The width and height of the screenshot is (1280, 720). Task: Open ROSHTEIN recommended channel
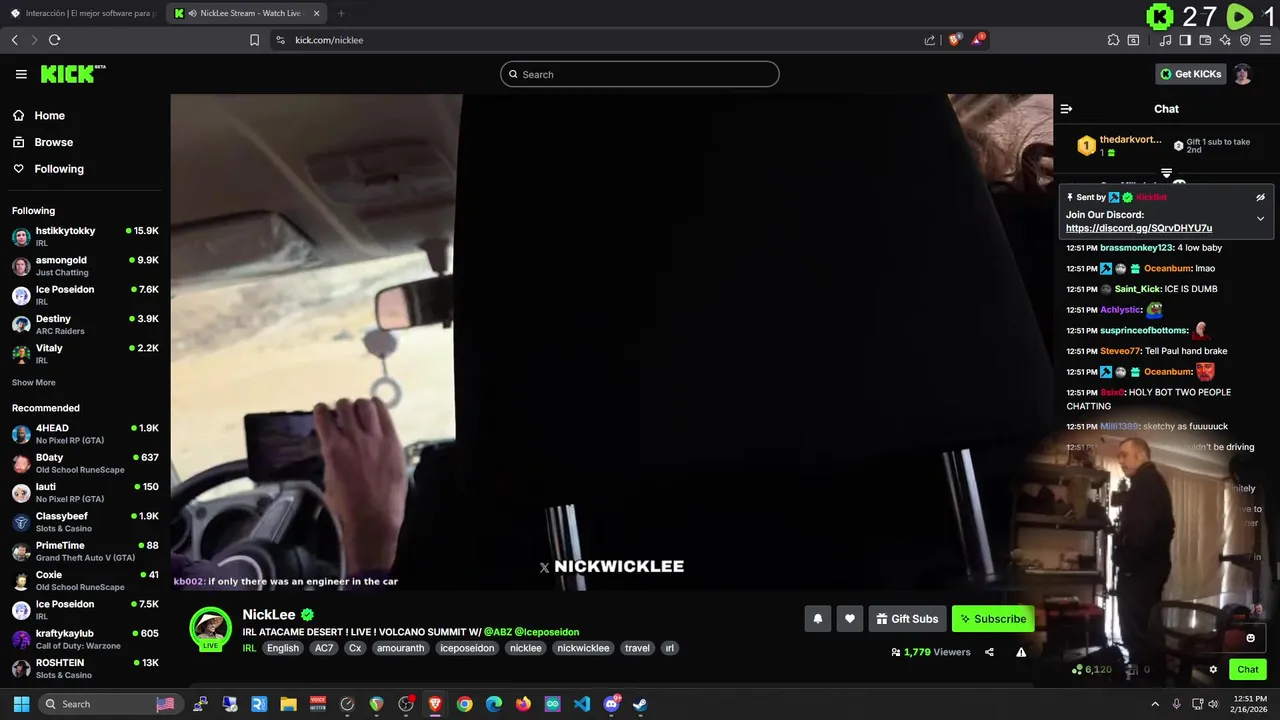tap(85, 669)
